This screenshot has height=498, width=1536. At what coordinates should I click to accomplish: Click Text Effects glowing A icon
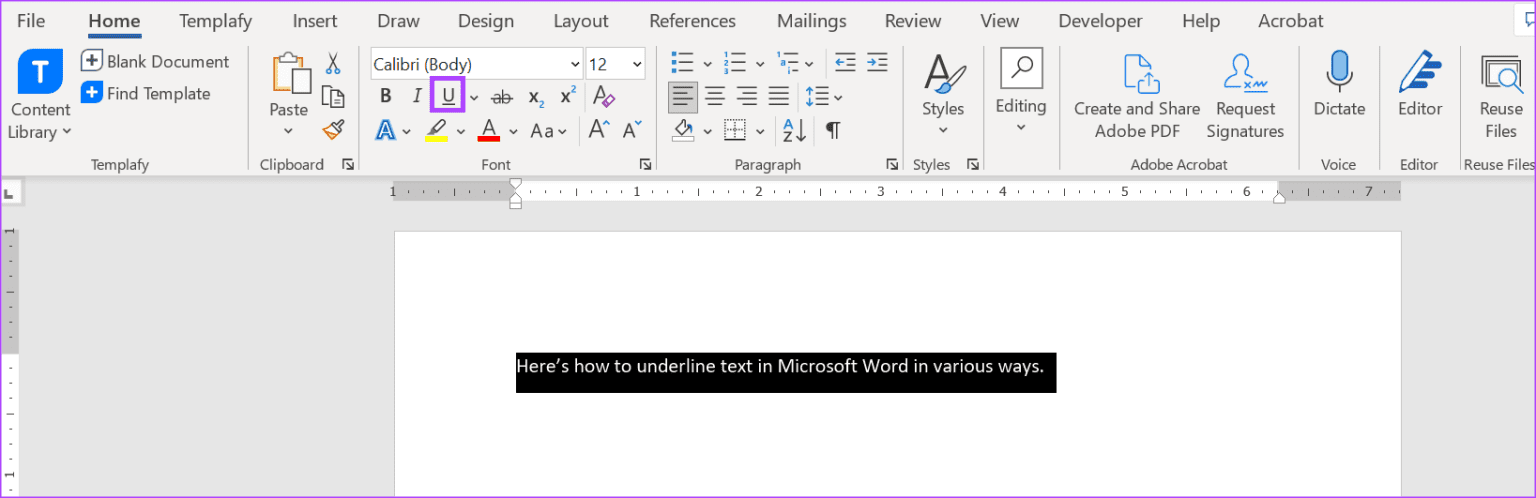pyautogui.click(x=386, y=131)
